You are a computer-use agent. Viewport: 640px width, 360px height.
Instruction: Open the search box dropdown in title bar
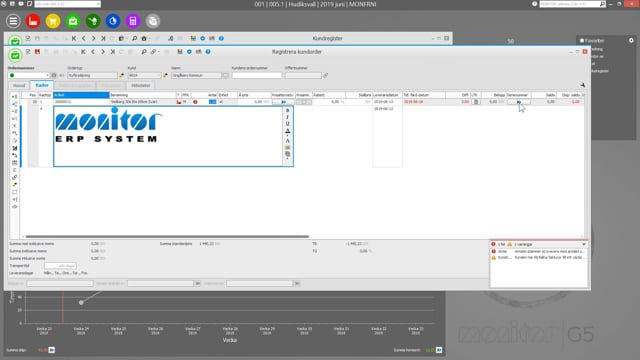click(98, 4)
